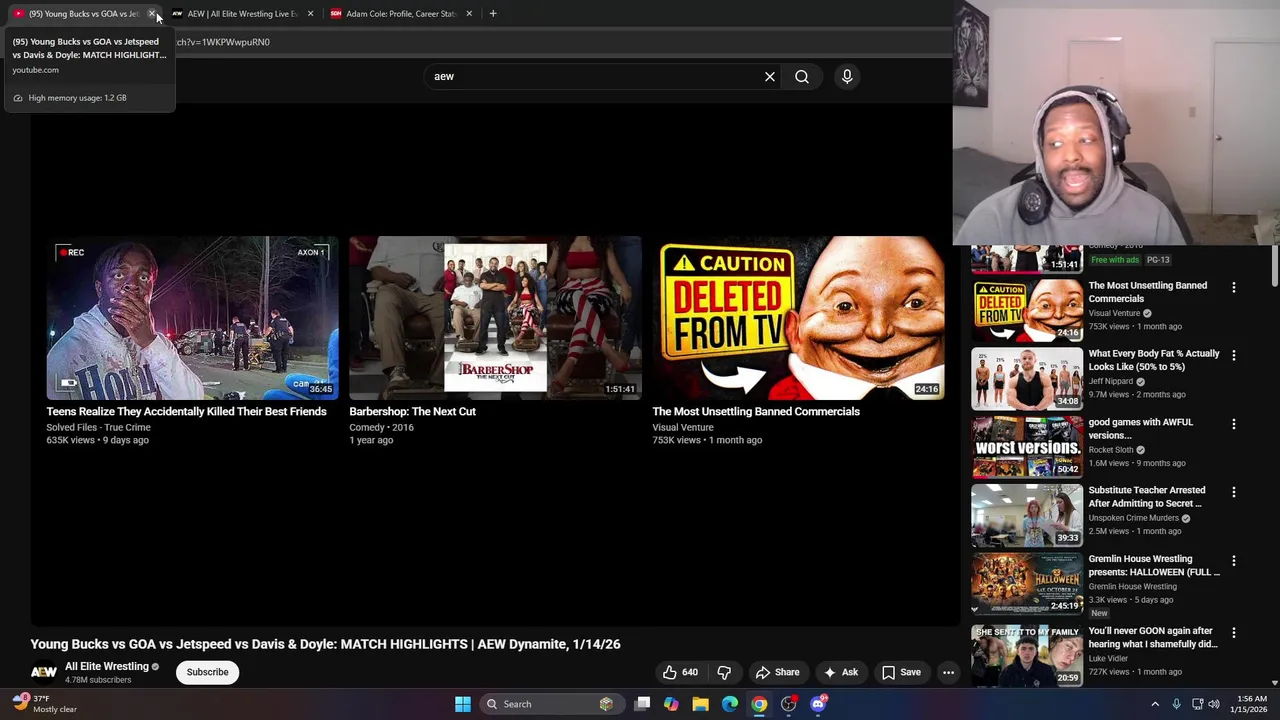Viewport: 1280px width, 720px height.
Task: Click the 'Free with ads' badge
Action: pyautogui.click(x=1115, y=260)
